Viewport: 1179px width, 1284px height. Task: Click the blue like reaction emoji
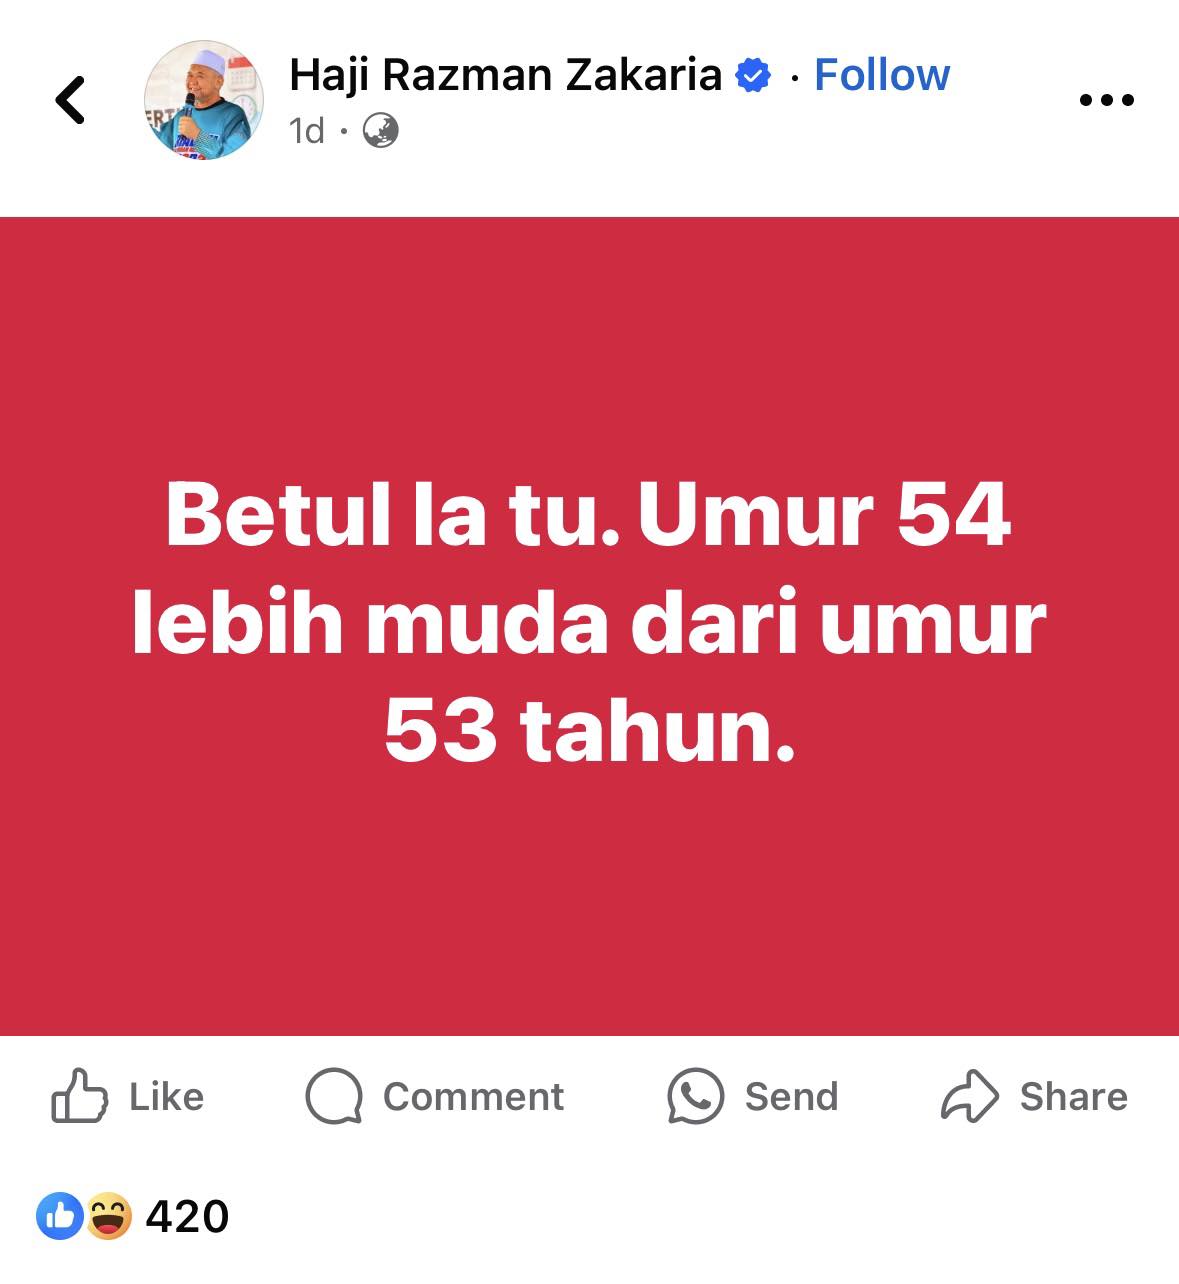(60, 1216)
